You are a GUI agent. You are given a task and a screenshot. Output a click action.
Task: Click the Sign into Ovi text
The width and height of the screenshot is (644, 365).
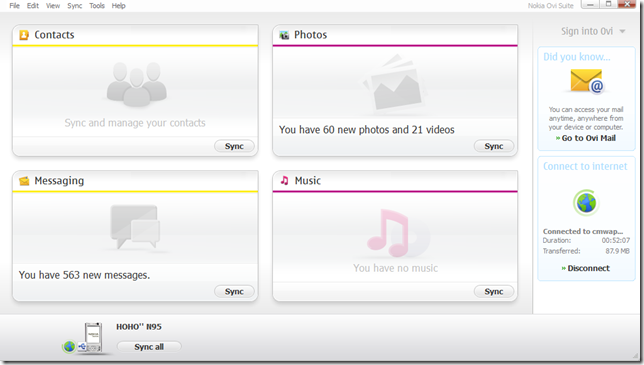tap(587, 32)
